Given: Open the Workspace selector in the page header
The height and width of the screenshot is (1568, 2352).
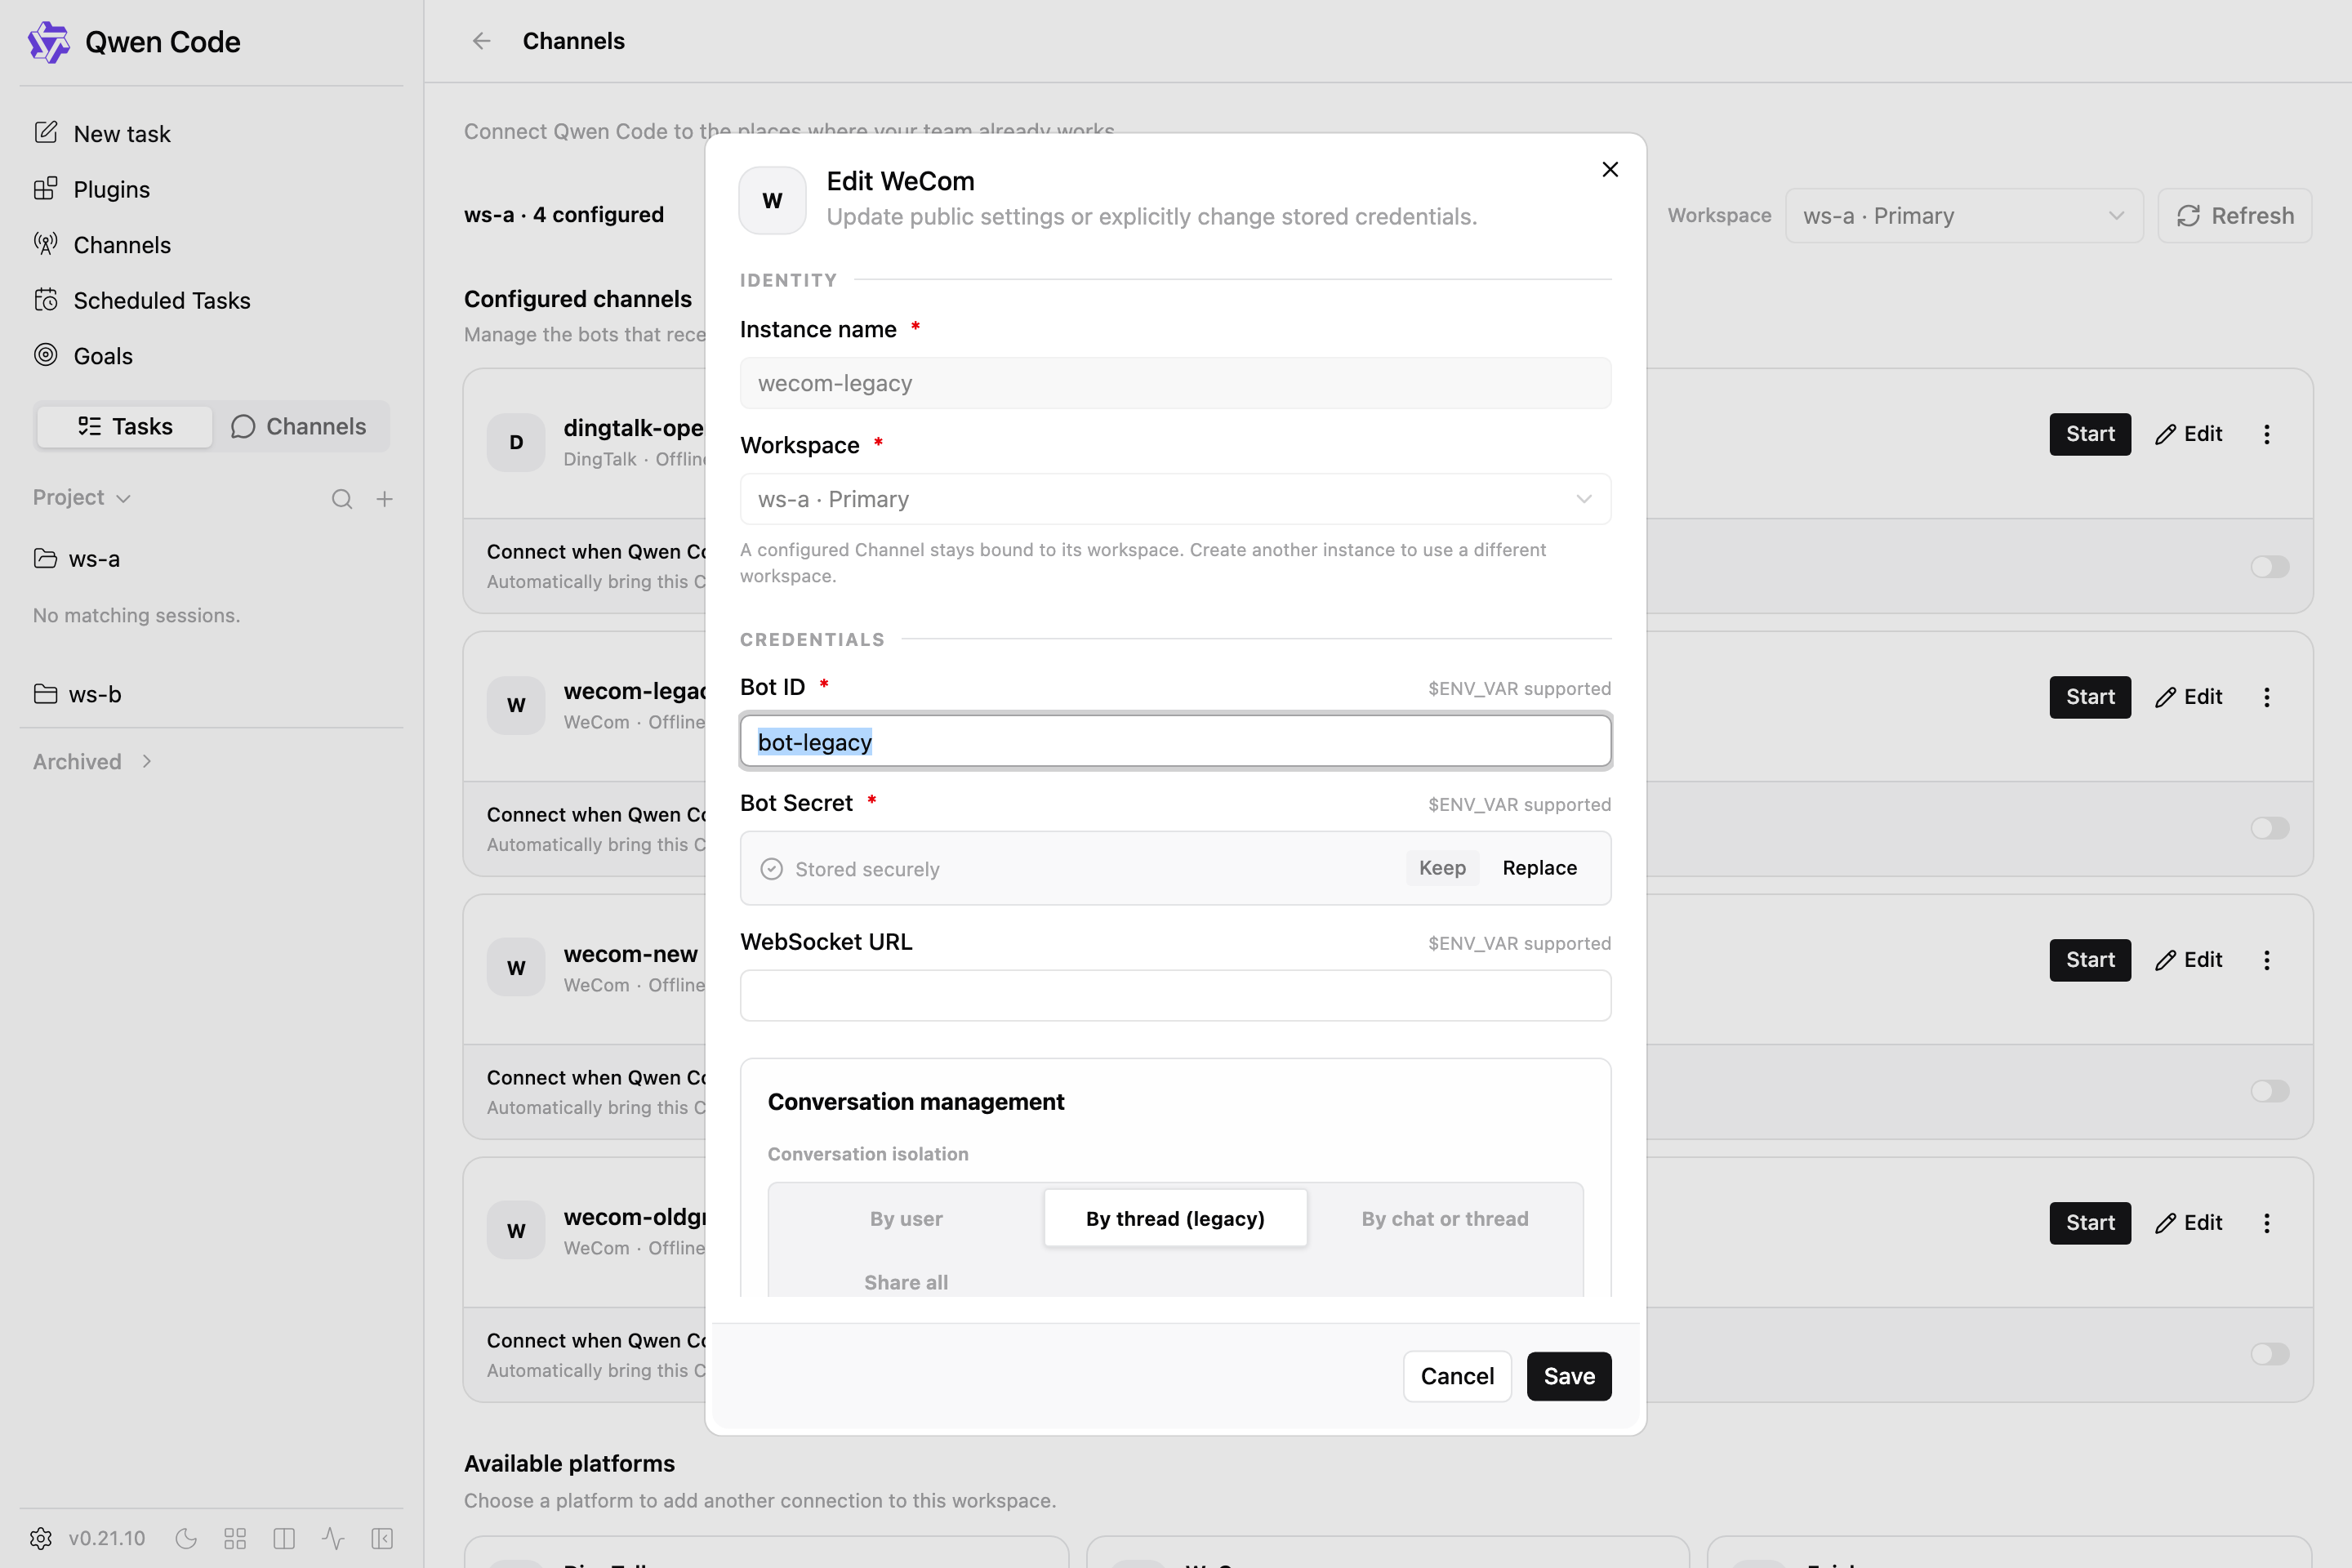Looking at the screenshot, I should (x=1964, y=216).
